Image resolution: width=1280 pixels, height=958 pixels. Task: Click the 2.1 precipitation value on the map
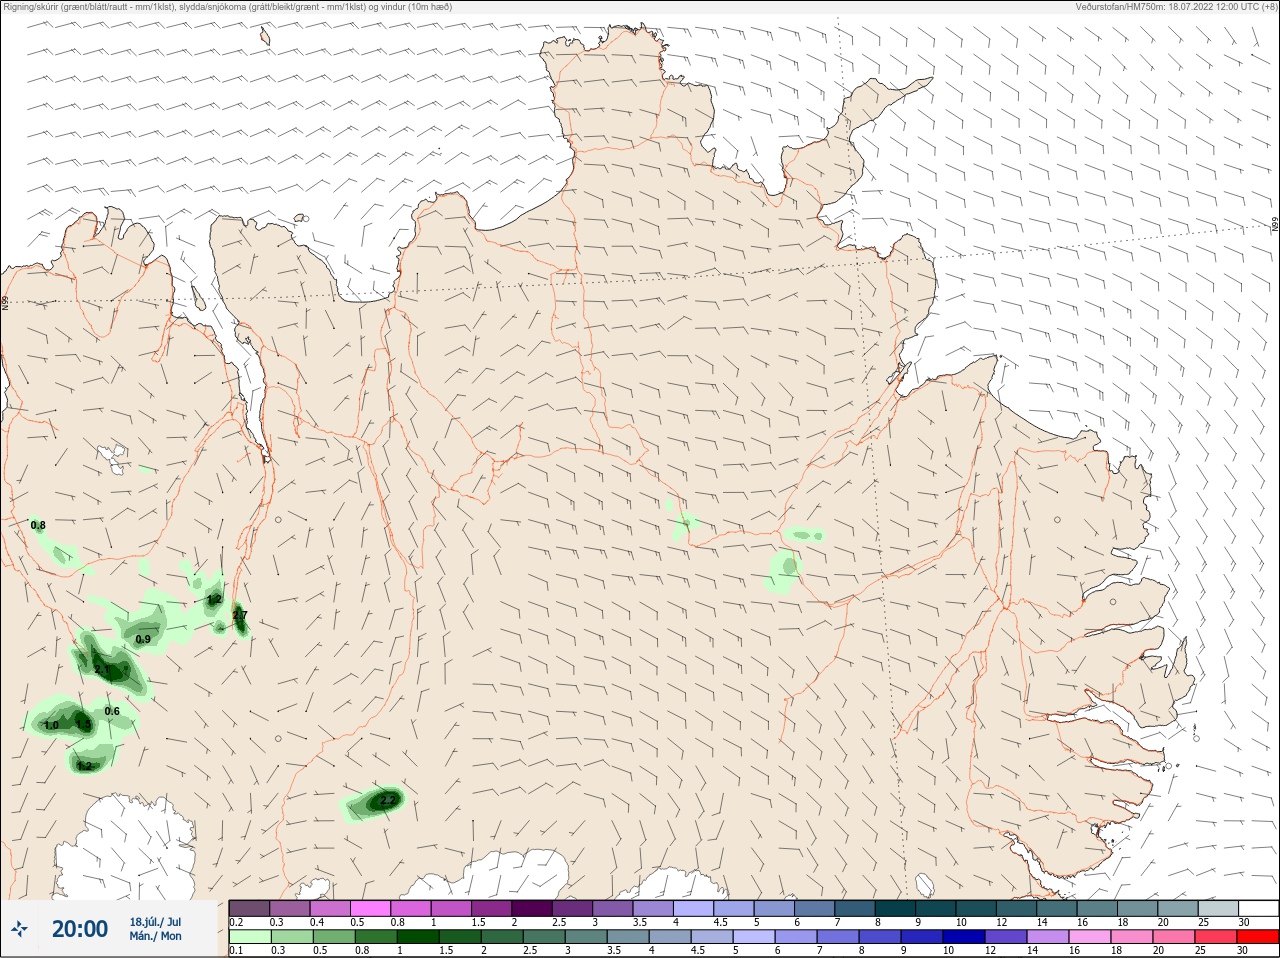101,670
